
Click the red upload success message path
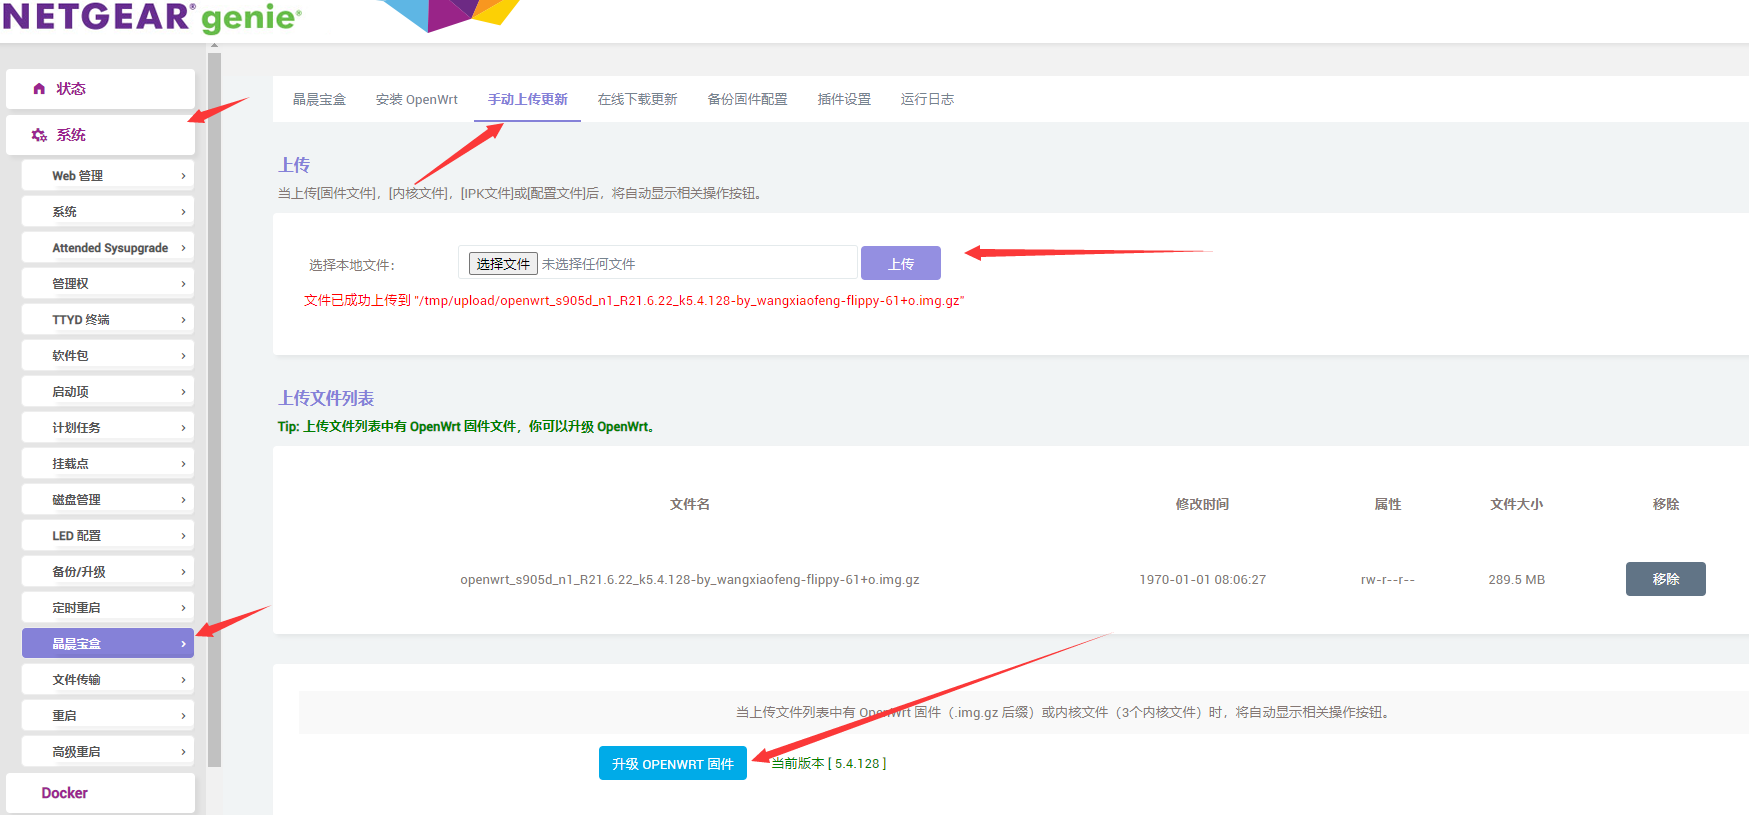coord(634,300)
